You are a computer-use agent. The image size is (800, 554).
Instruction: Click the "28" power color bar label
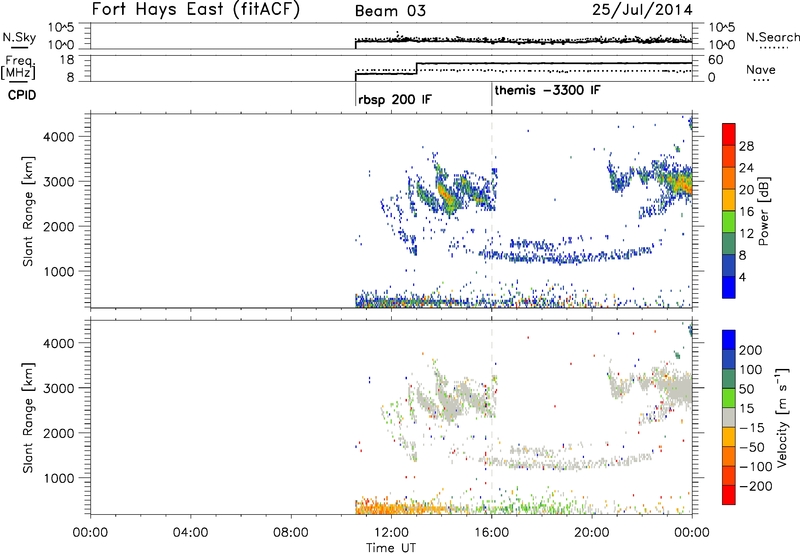(x=746, y=146)
